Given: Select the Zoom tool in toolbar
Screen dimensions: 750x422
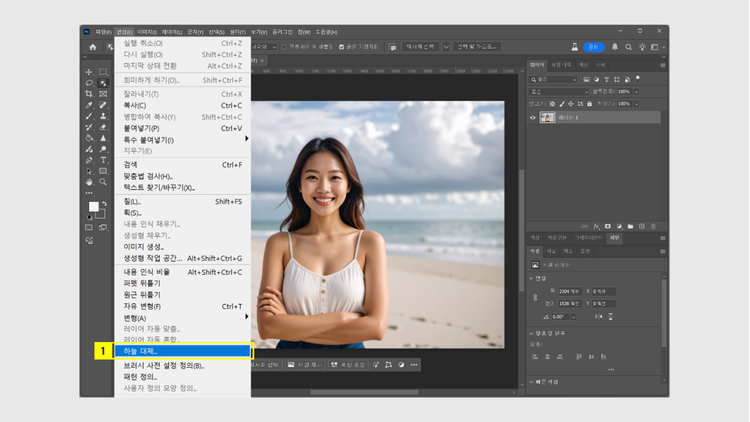Looking at the screenshot, I should click(103, 182).
